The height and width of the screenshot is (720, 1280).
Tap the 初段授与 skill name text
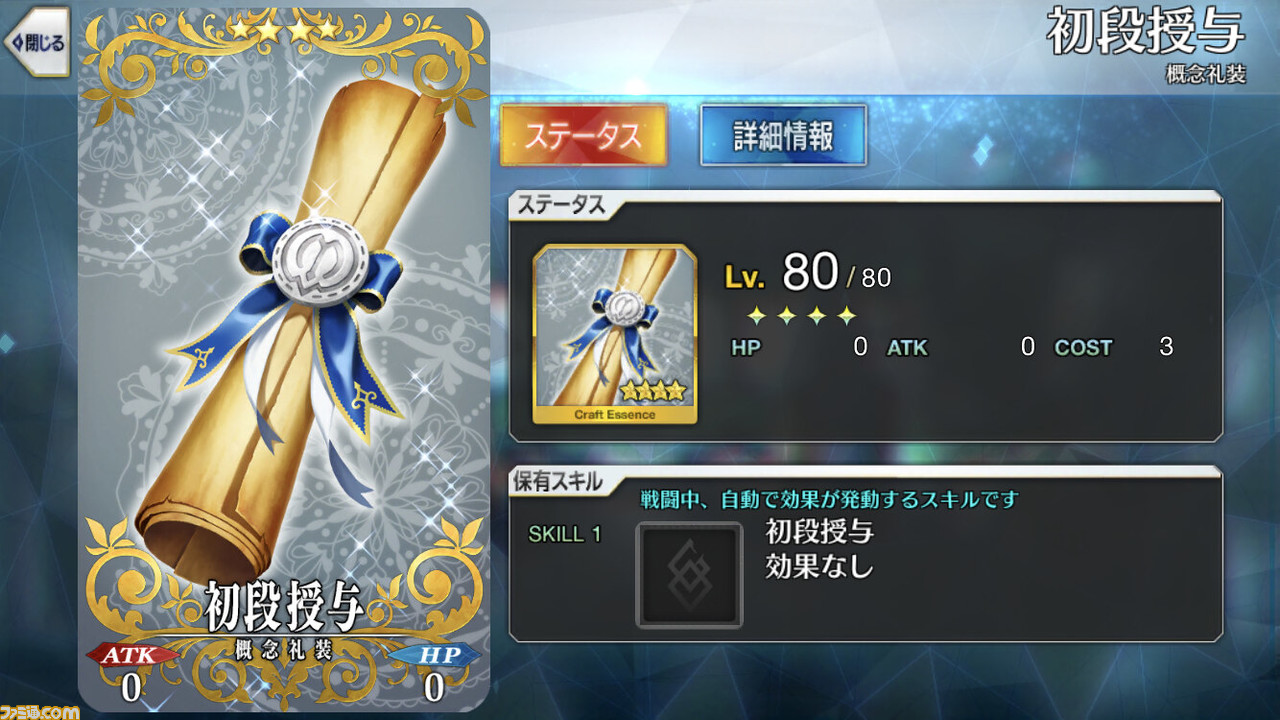coord(820,531)
